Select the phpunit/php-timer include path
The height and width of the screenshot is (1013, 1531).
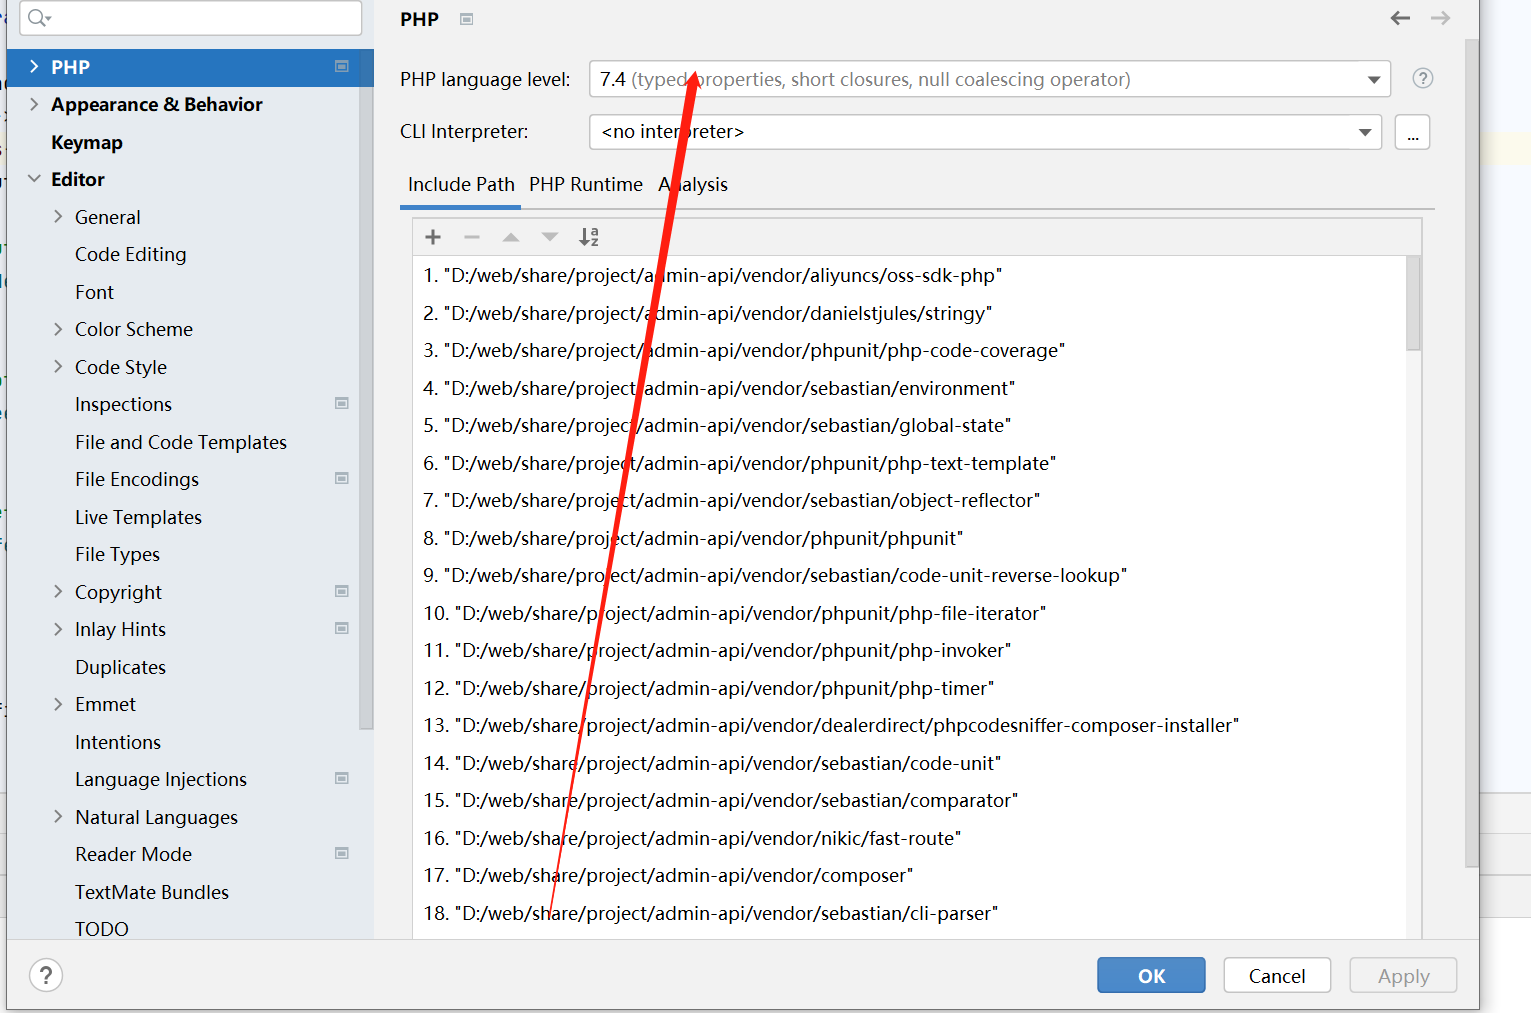point(909,688)
